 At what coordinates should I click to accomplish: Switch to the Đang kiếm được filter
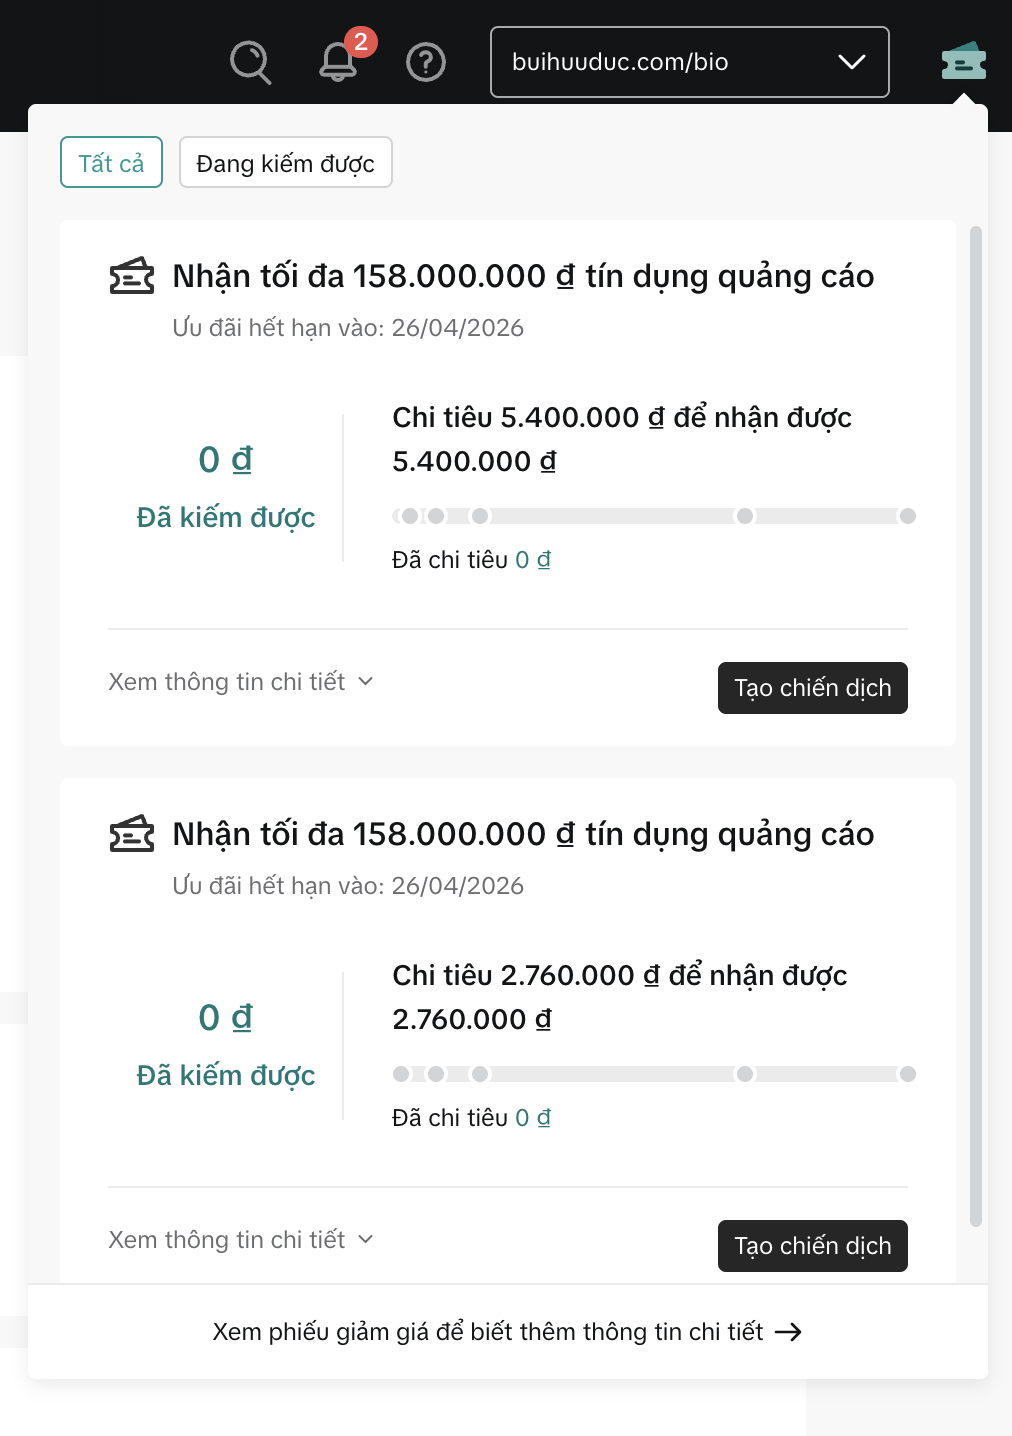click(x=285, y=162)
